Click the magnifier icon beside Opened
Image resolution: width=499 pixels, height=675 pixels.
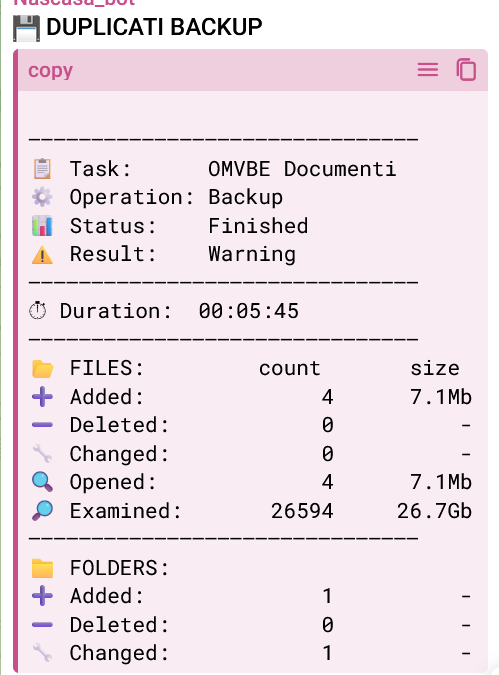[x=42, y=482]
